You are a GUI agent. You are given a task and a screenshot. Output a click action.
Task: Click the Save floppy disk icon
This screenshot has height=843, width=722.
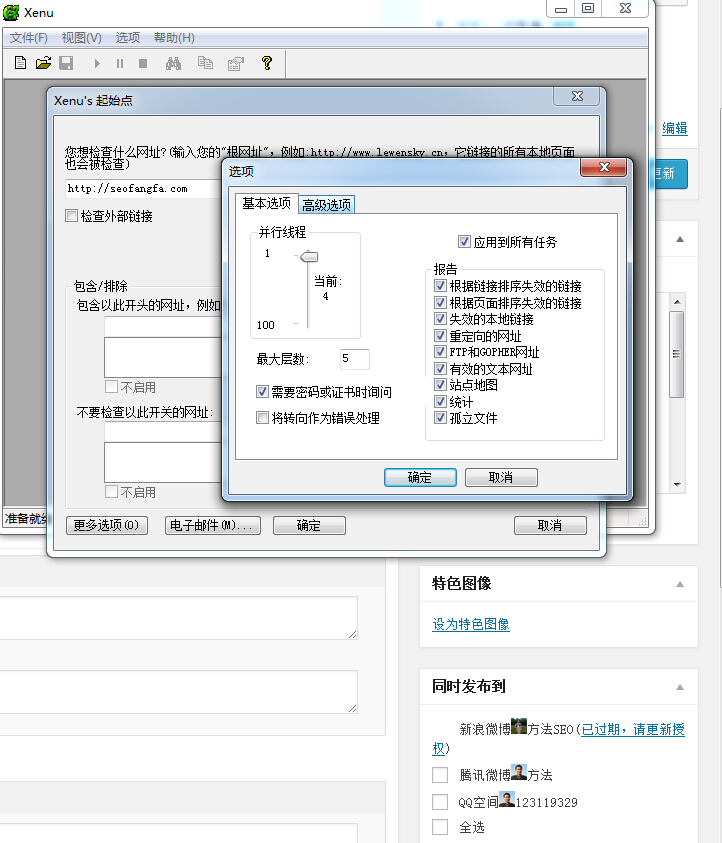[66, 63]
